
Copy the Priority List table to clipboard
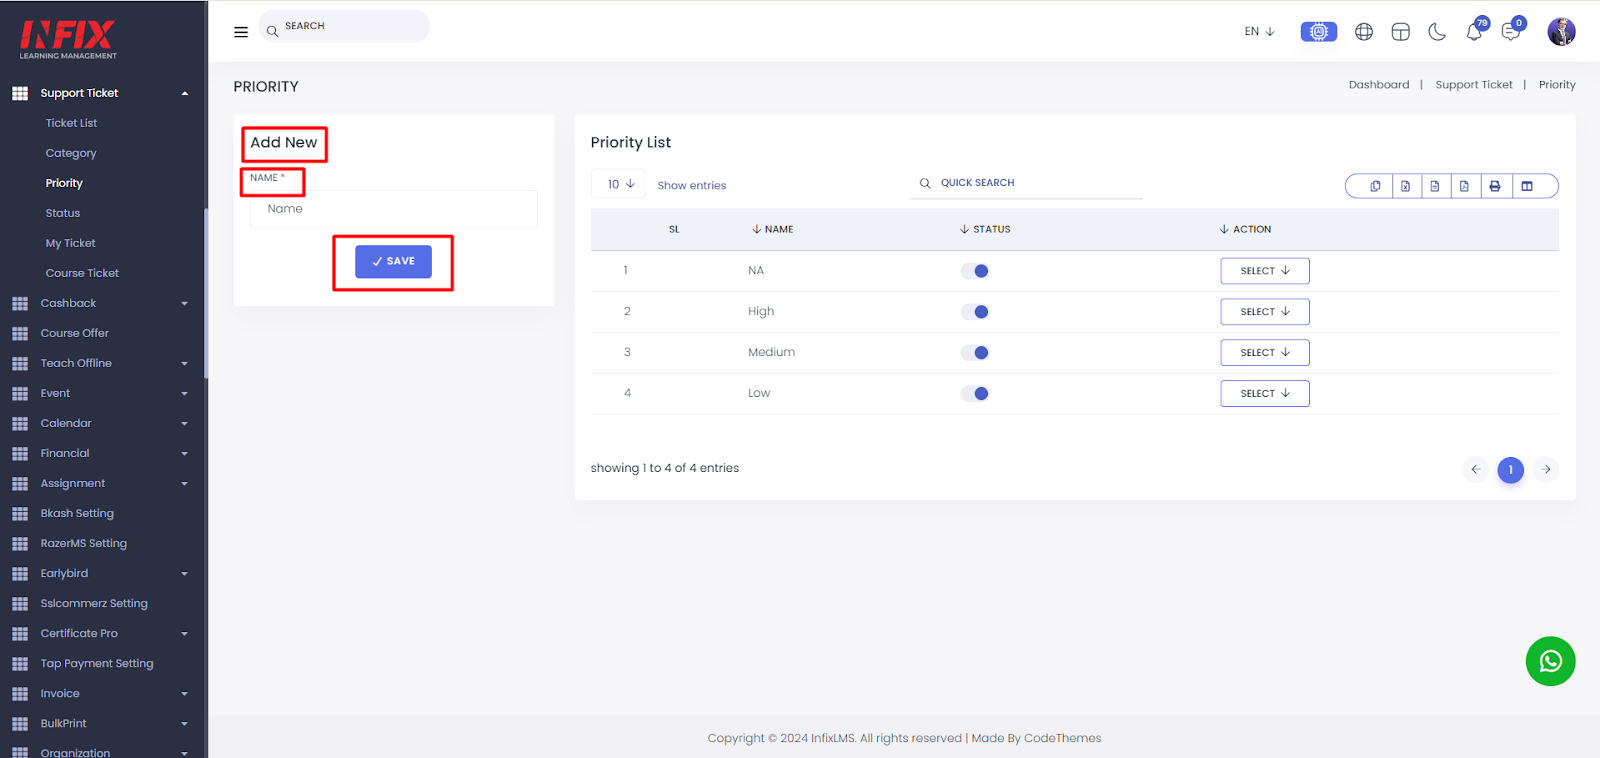(1376, 186)
